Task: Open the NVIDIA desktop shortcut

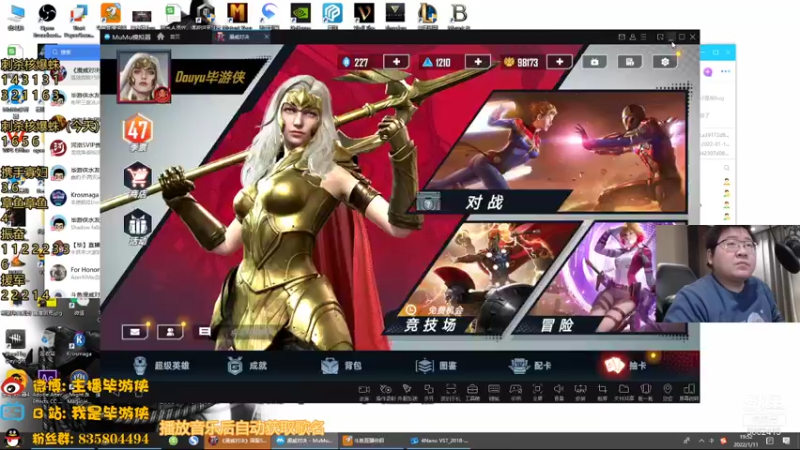Action: [301, 15]
